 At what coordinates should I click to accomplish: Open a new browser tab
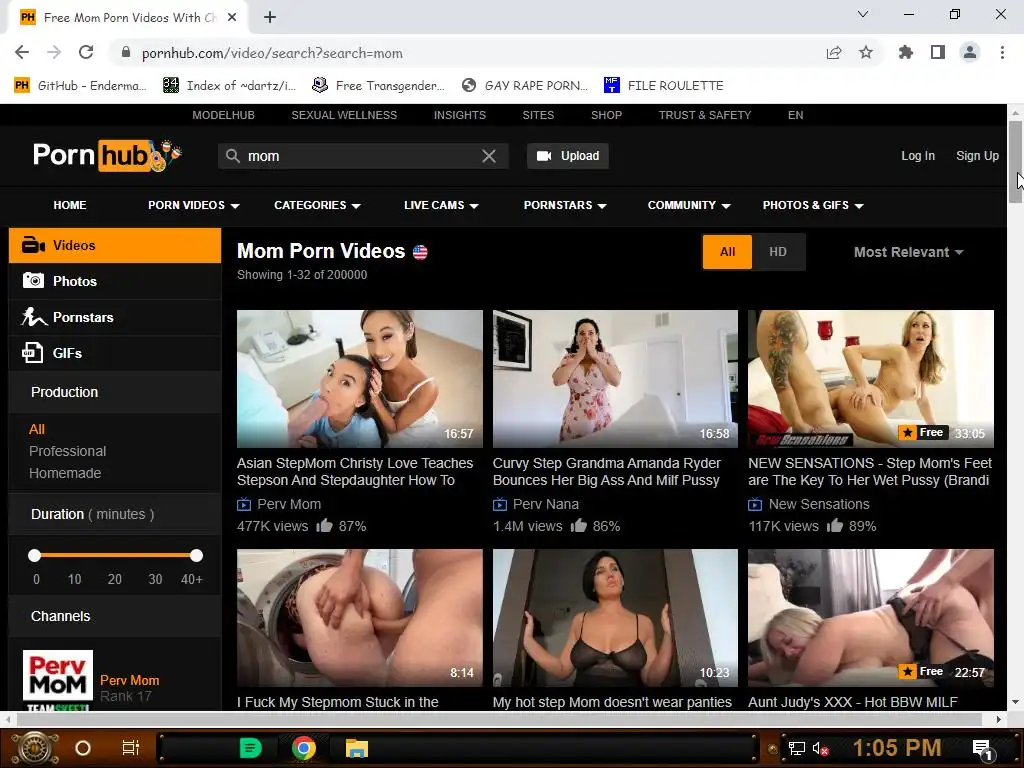(270, 18)
